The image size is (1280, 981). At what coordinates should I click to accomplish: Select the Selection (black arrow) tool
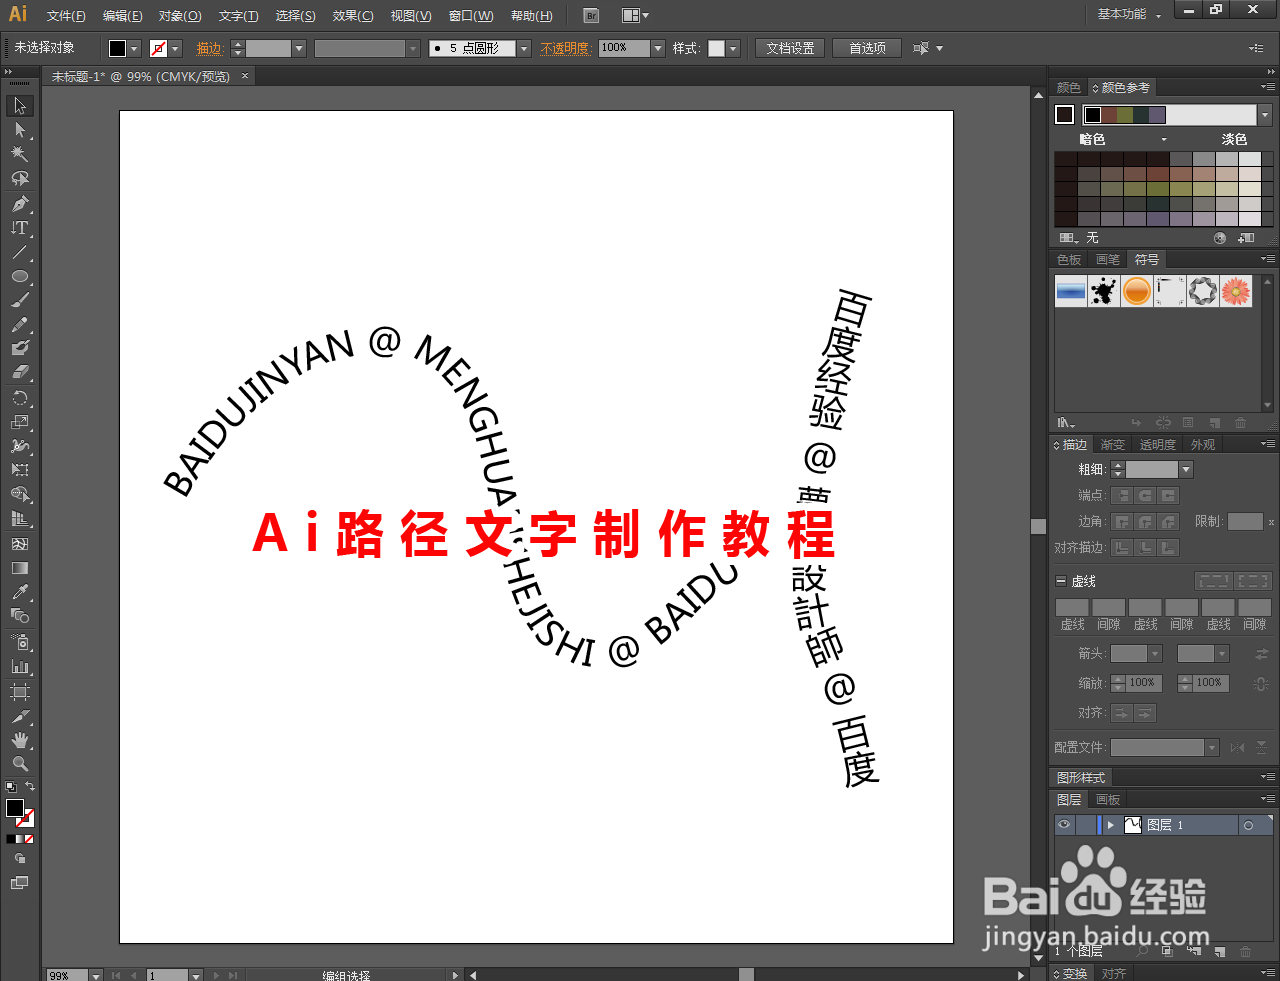tap(19, 106)
